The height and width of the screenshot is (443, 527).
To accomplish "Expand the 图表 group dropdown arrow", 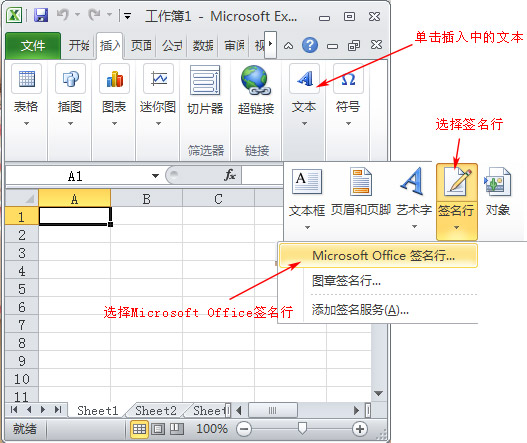I will tap(114, 124).
